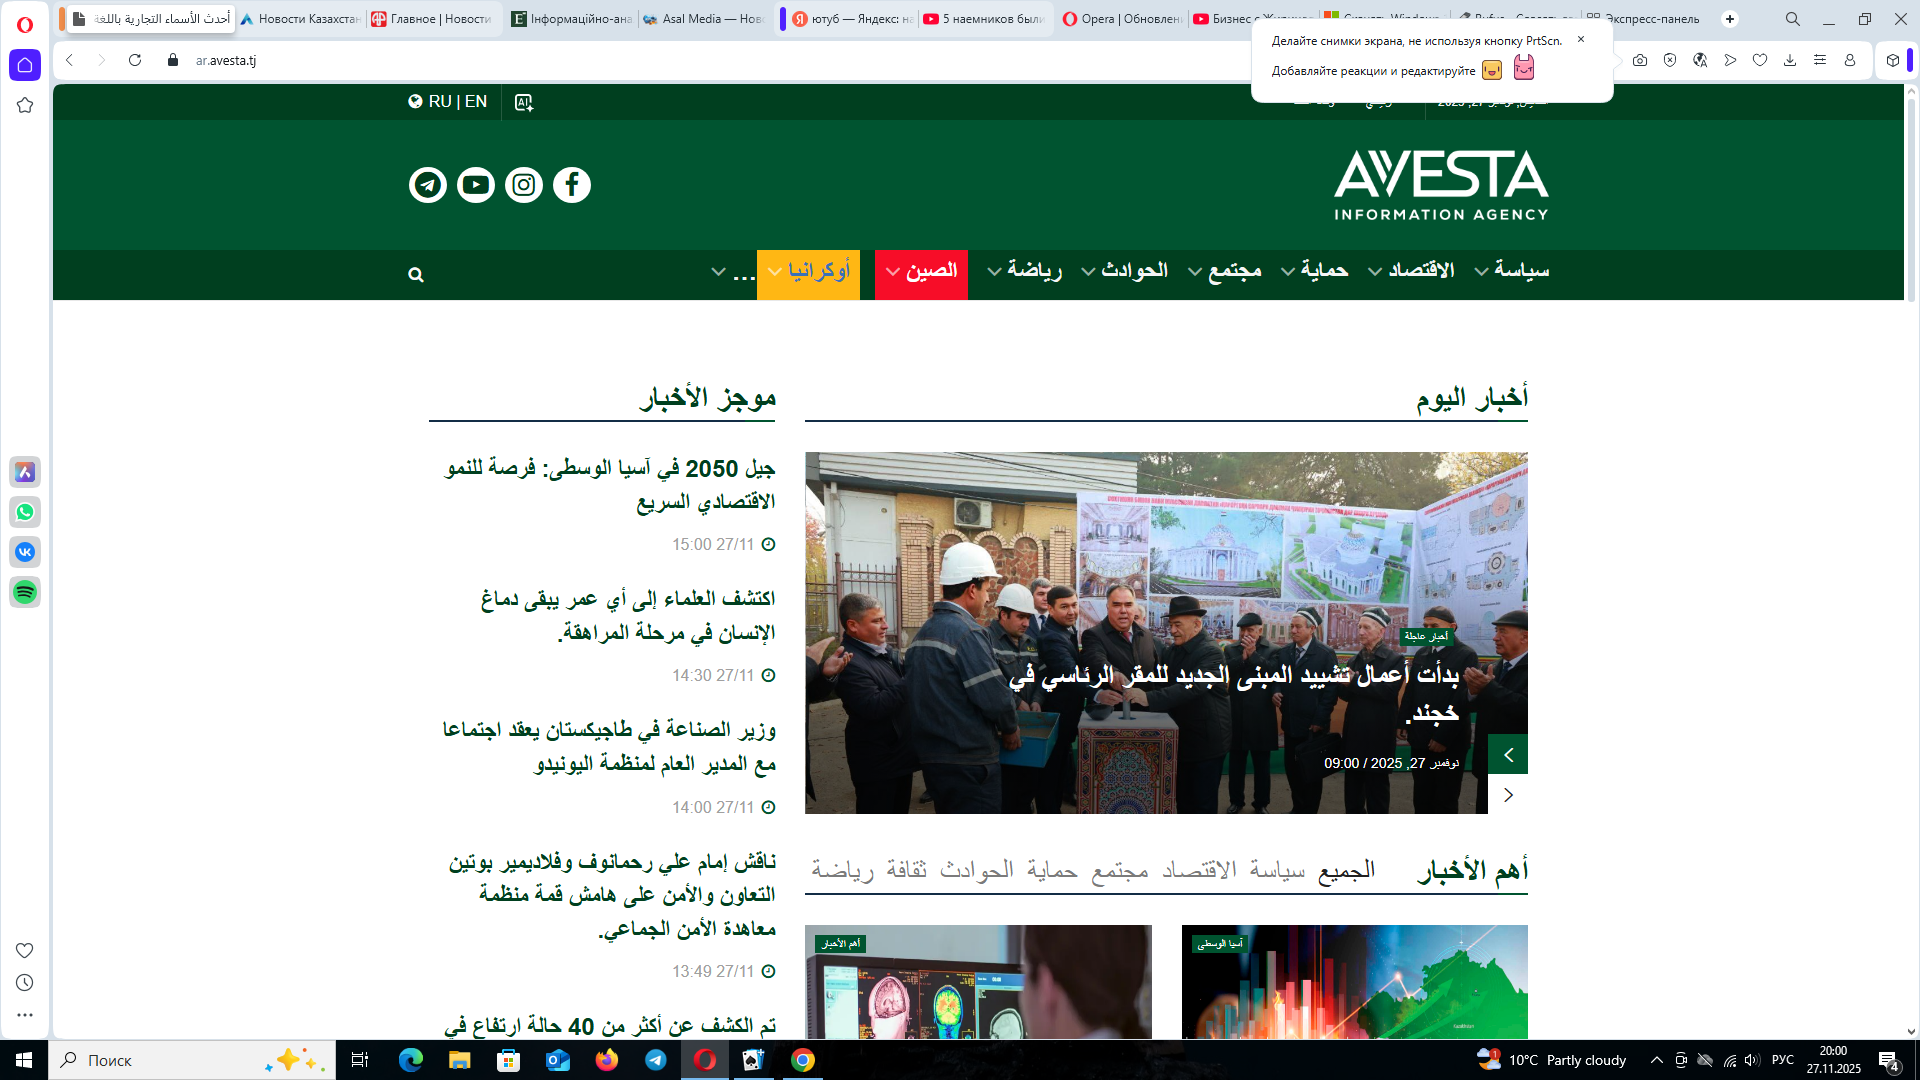The height and width of the screenshot is (1080, 1920).
Task: Switch to 'Asal Media' browser tab
Action: pos(705,19)
